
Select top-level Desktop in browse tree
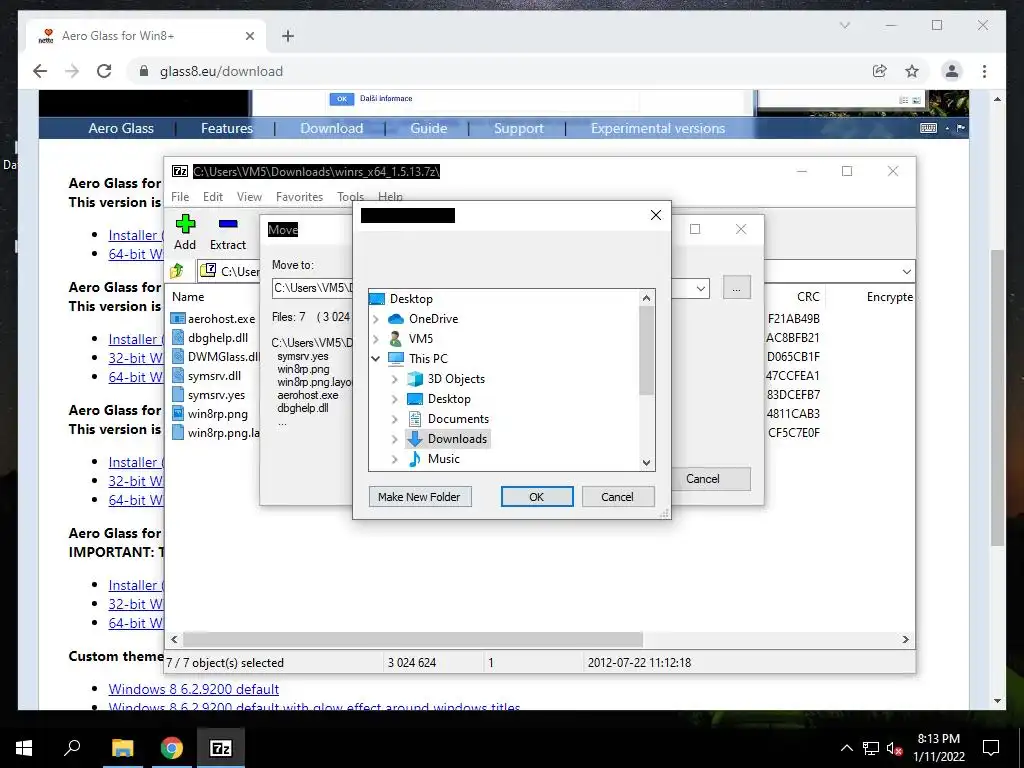[x=401, y=298]
